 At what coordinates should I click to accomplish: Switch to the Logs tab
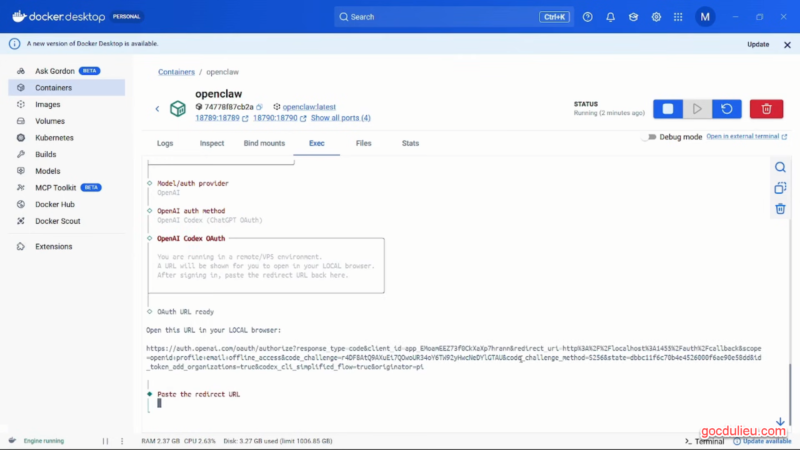(165, 143)
